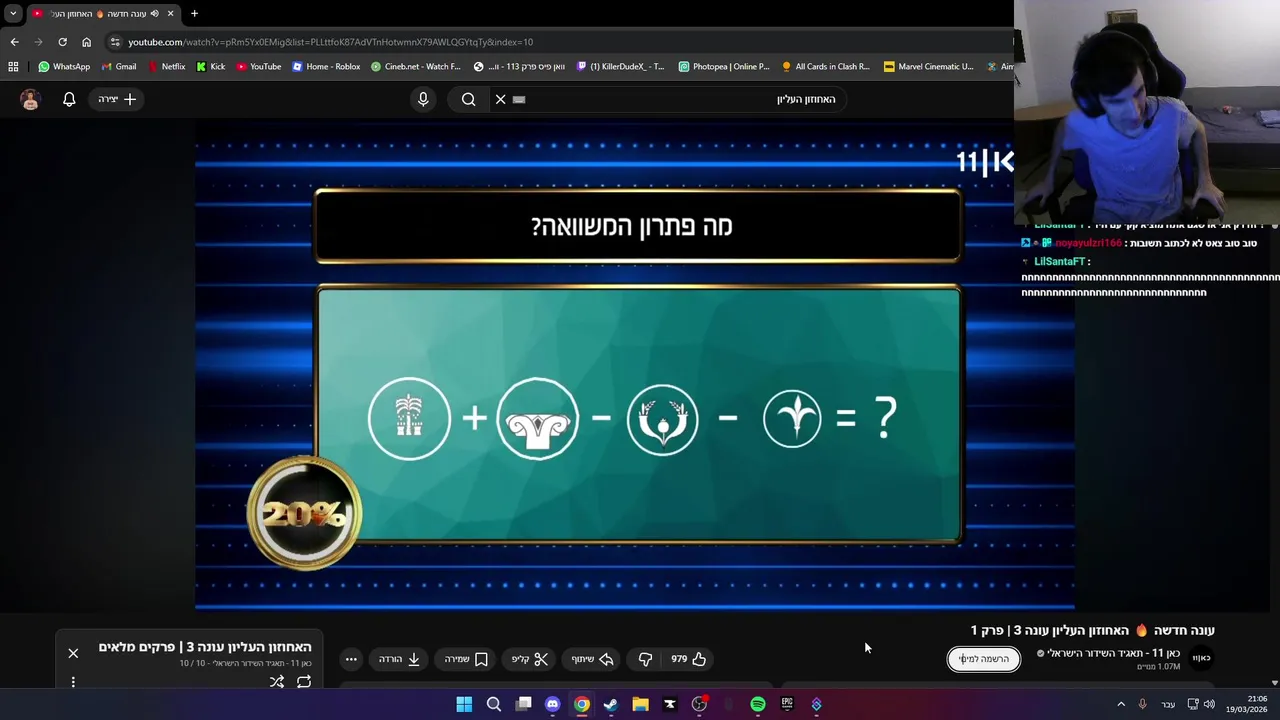Open a new browser tab
This screenshot has height=720, width=1280.
(194, 13)
